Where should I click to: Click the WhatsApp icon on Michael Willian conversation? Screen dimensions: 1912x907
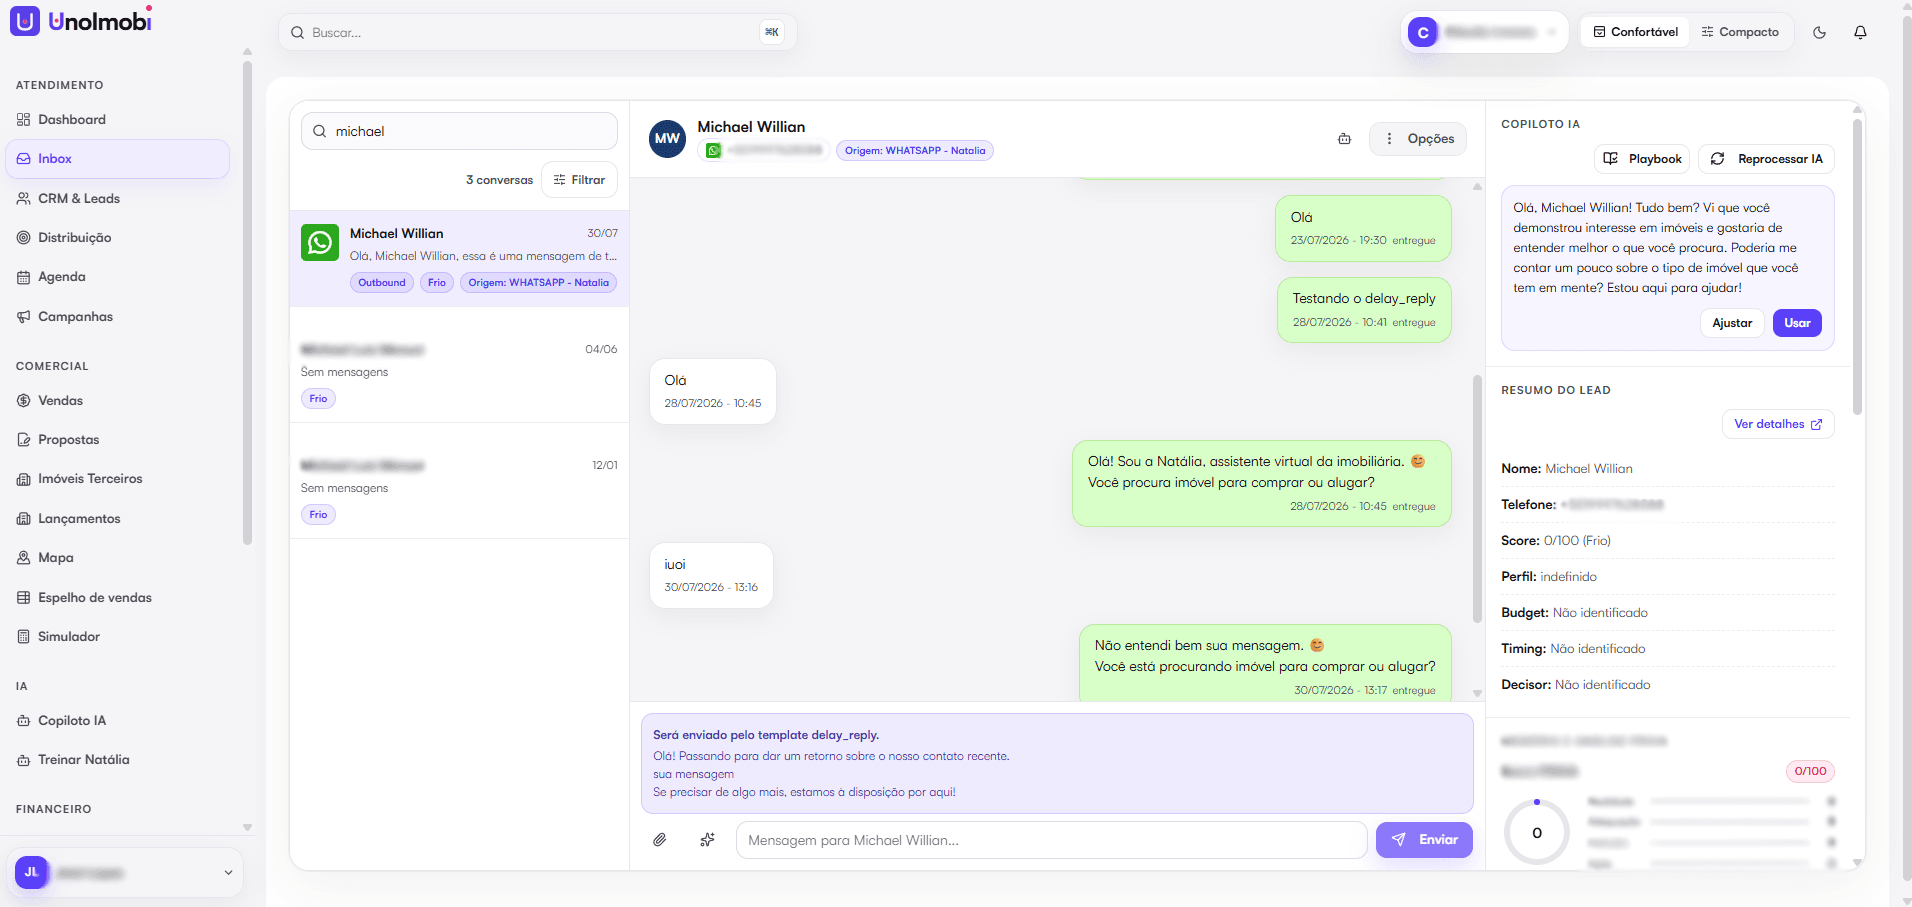coord(320,243)
